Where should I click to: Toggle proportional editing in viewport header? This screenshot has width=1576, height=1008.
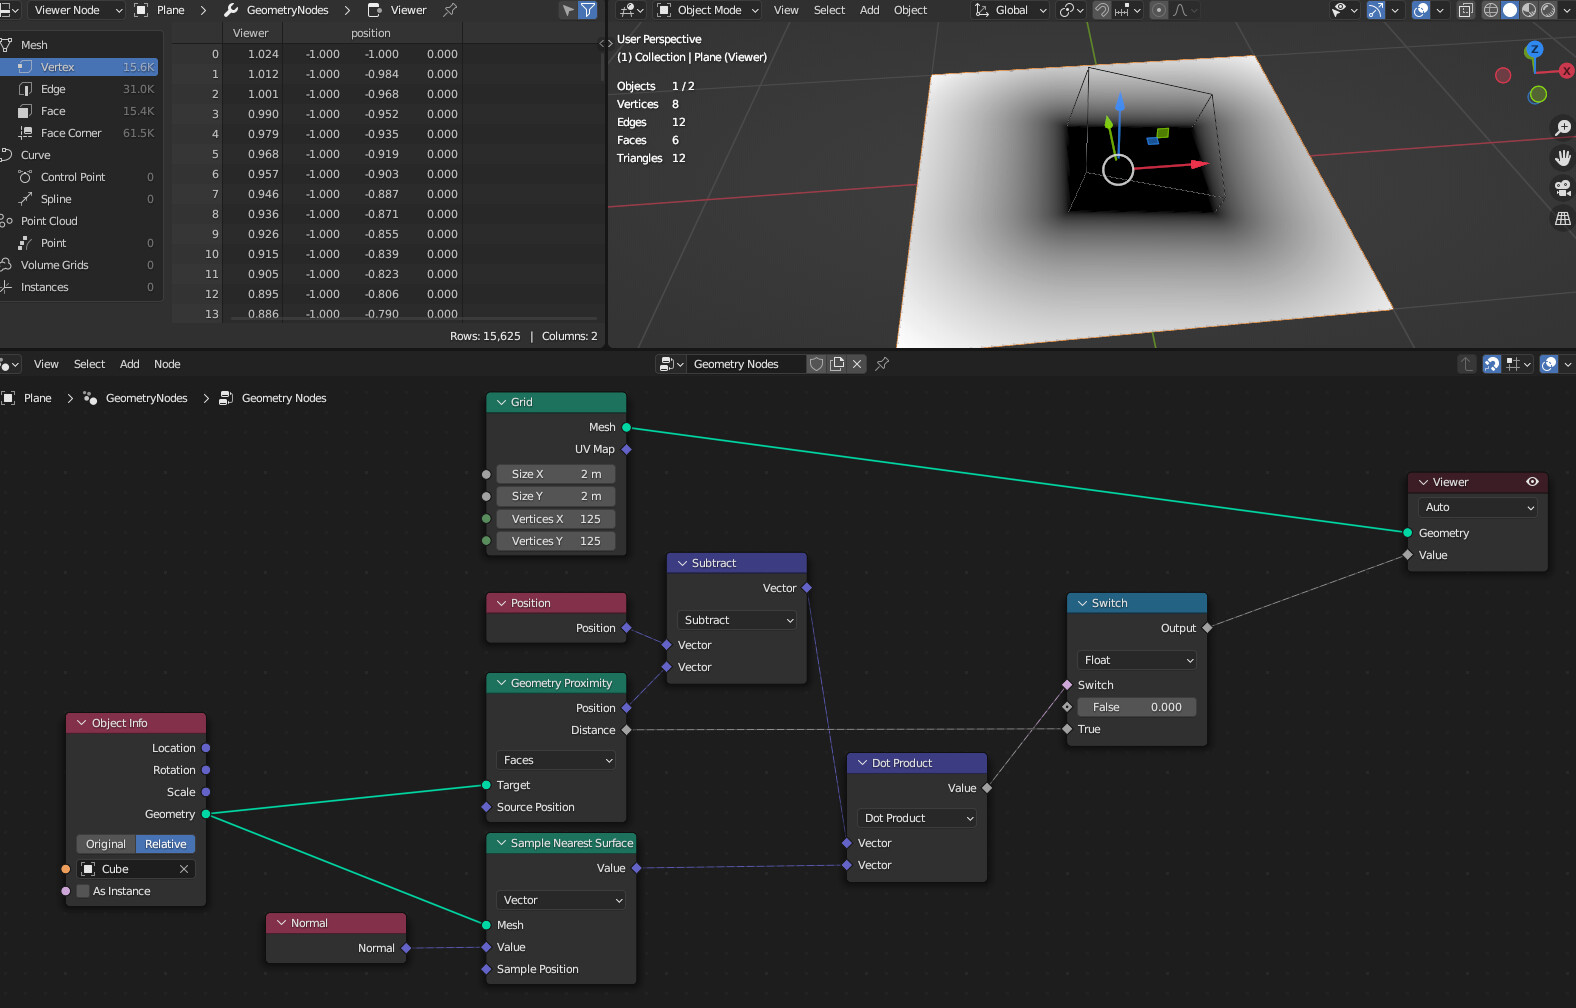[x=1158, y=10]
